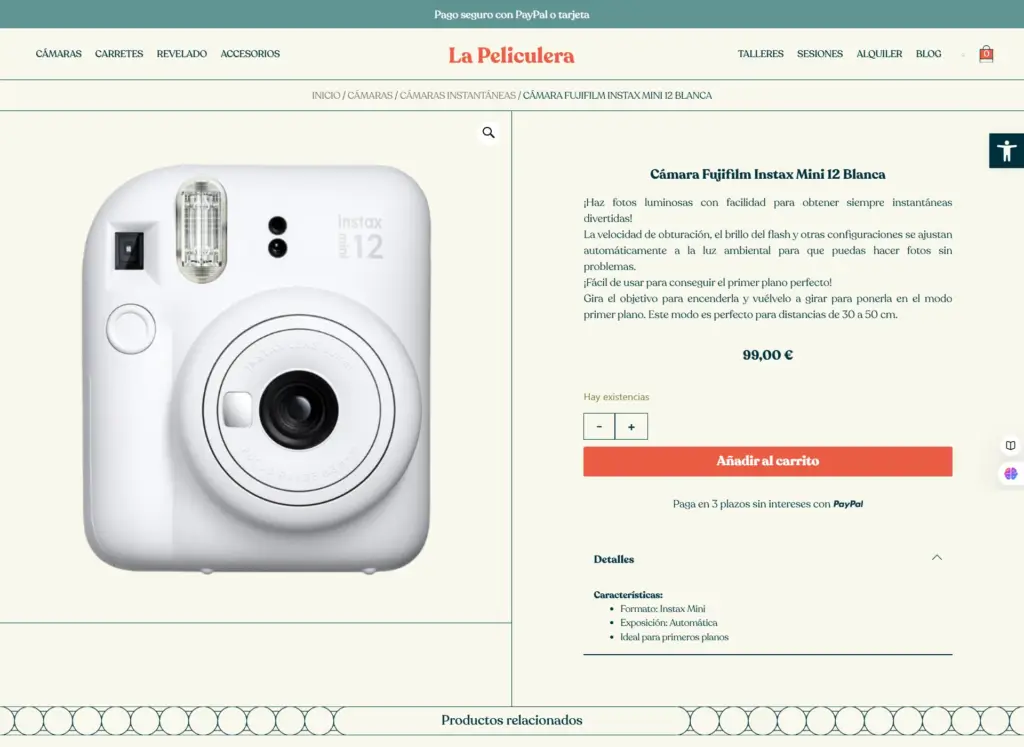Open the Accesorios menu item
This screenshot has height=747, width=1024.
point(250,54)
